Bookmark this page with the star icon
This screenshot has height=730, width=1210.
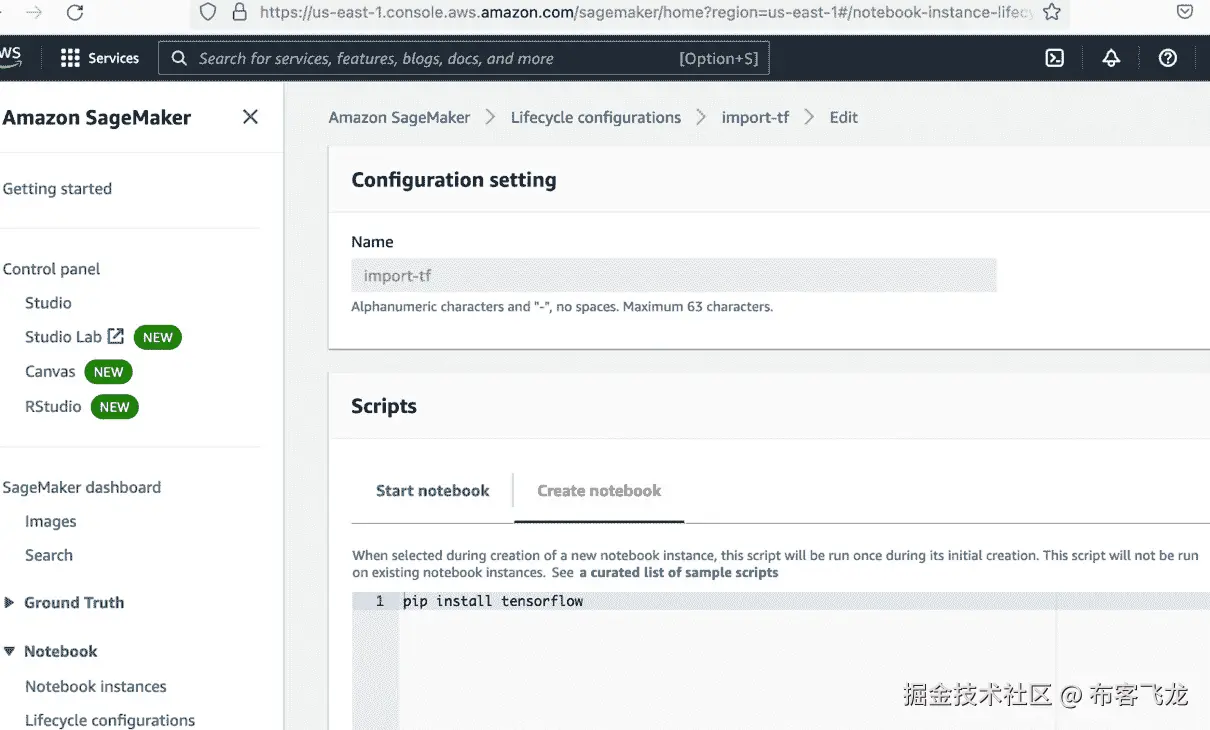(x=1051, y=12)
